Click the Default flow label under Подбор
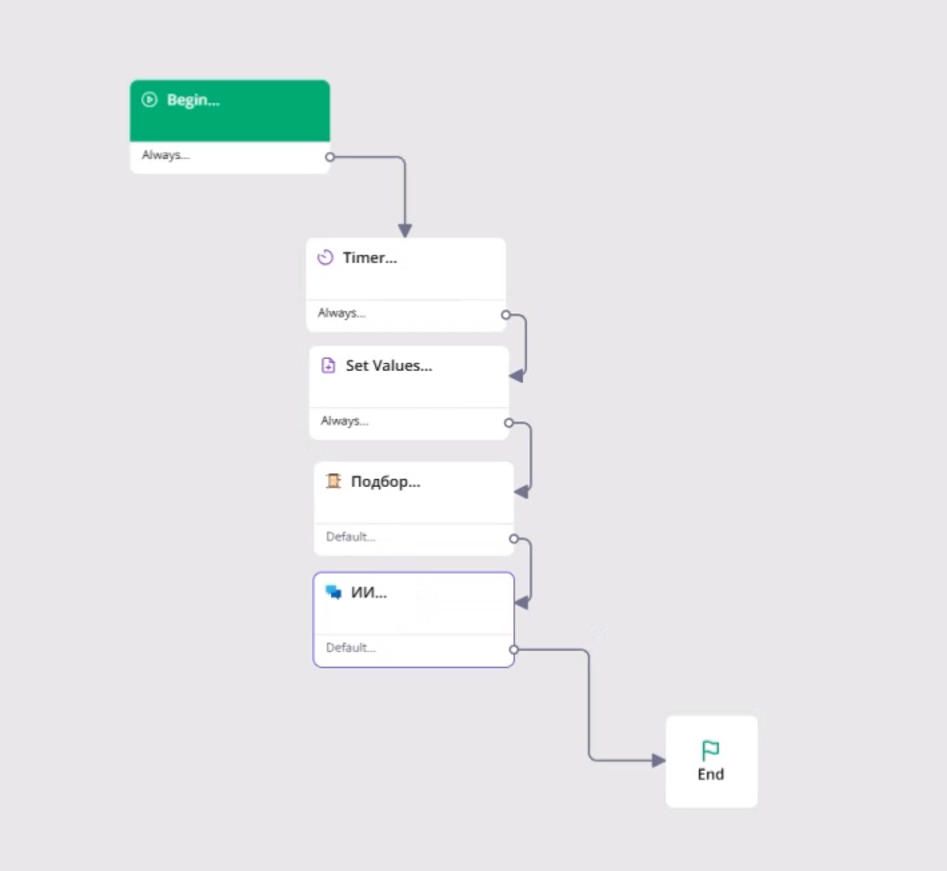Screen dimensions: 947x871 [x=349, y=537]
